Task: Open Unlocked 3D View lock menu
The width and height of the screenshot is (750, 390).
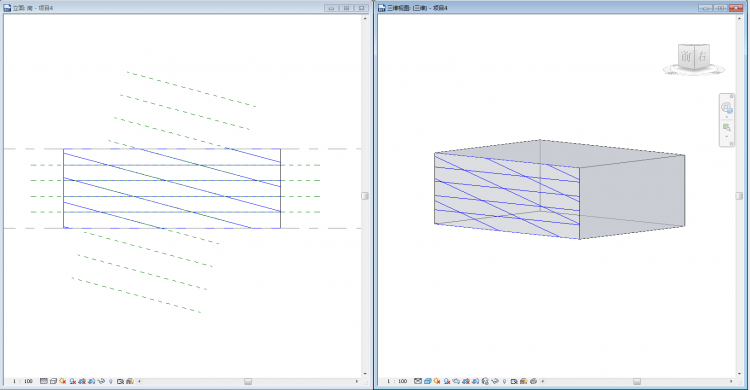Action: 485,381
